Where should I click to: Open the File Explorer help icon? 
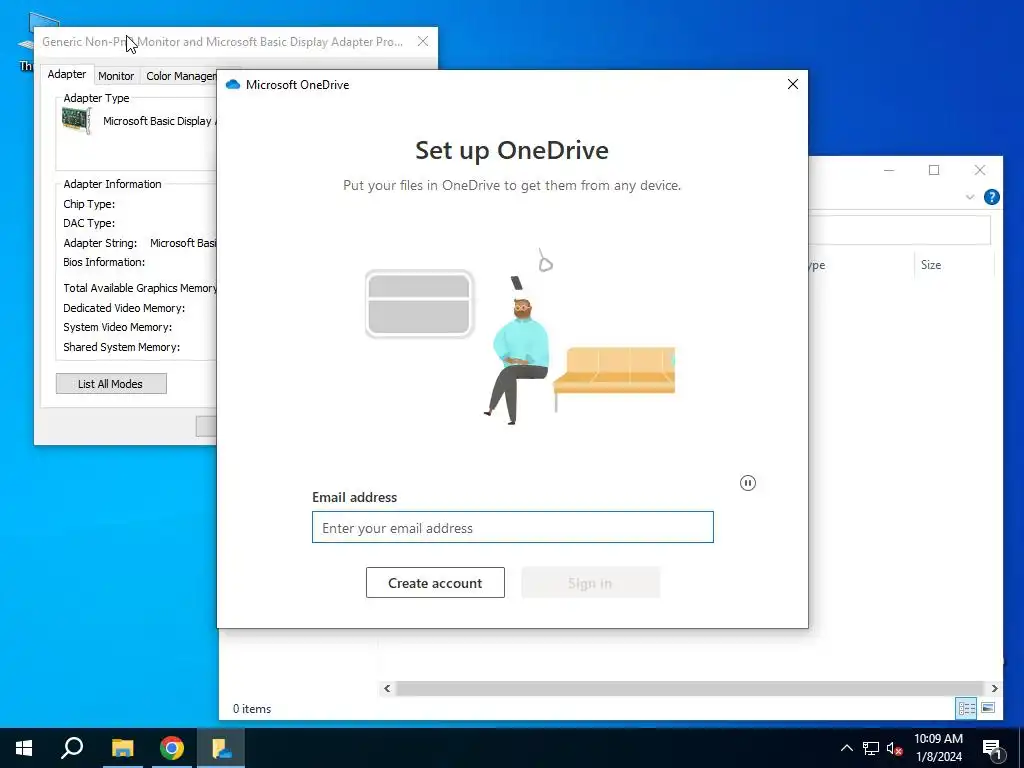[x=991, y=197]
